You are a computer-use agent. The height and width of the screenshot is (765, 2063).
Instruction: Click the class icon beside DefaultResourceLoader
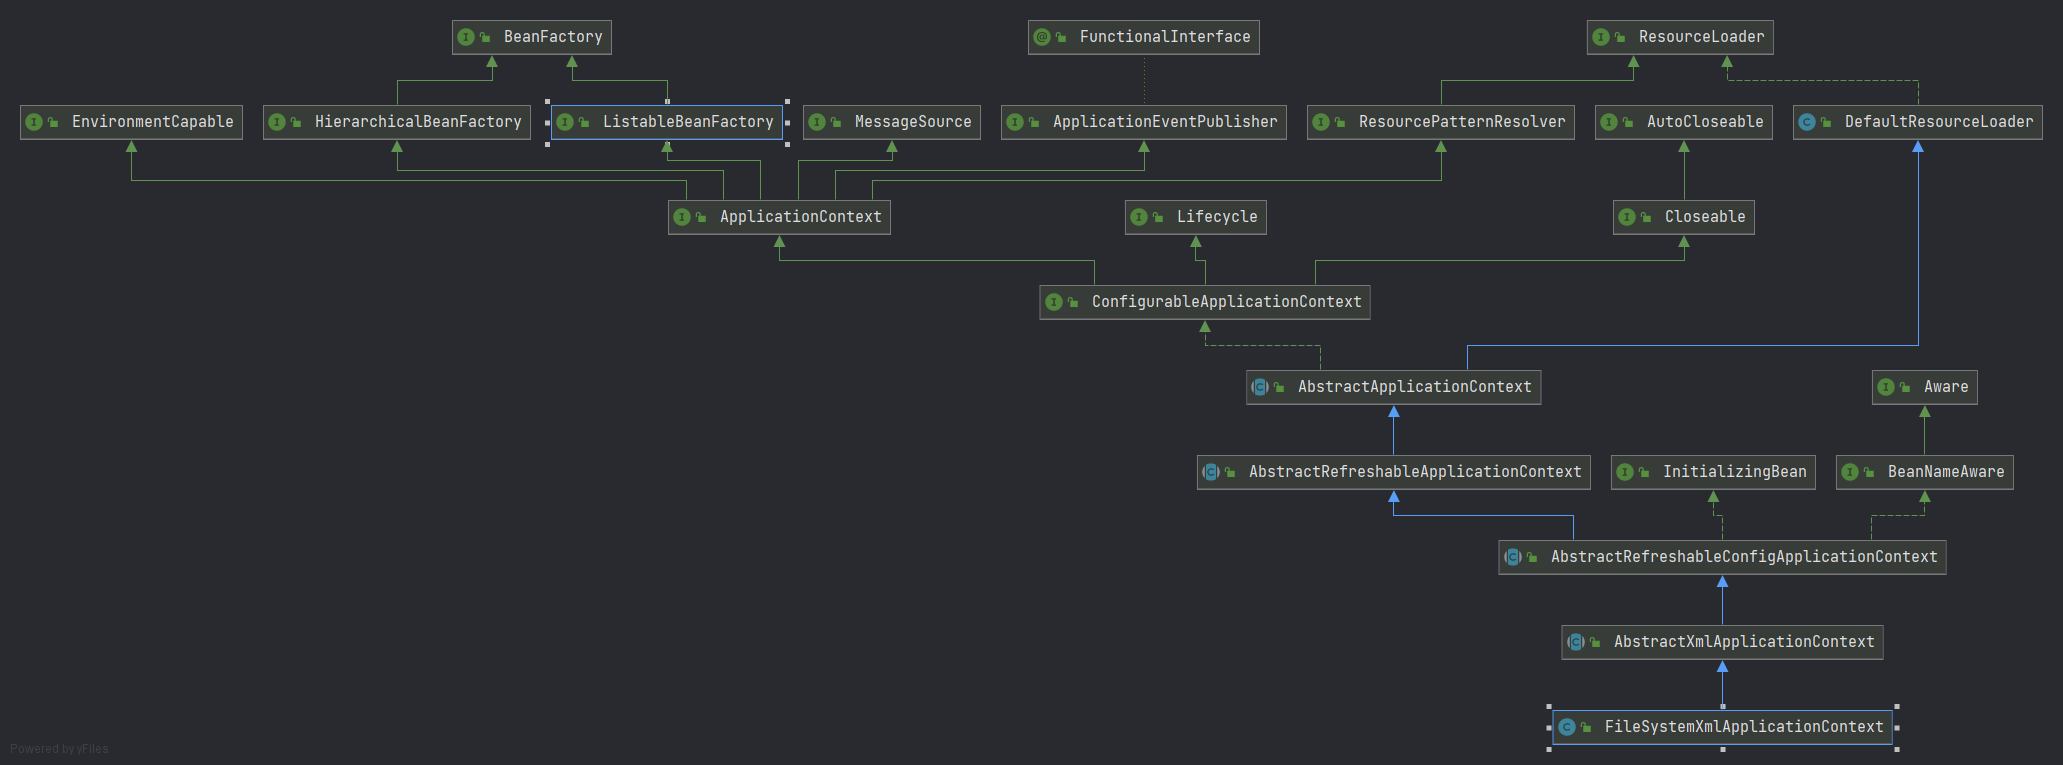1807,122
